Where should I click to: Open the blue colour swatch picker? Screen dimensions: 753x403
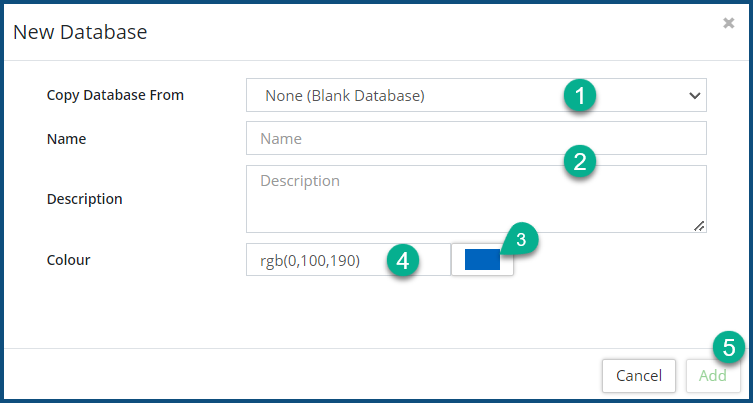click(x=482, y=260)
